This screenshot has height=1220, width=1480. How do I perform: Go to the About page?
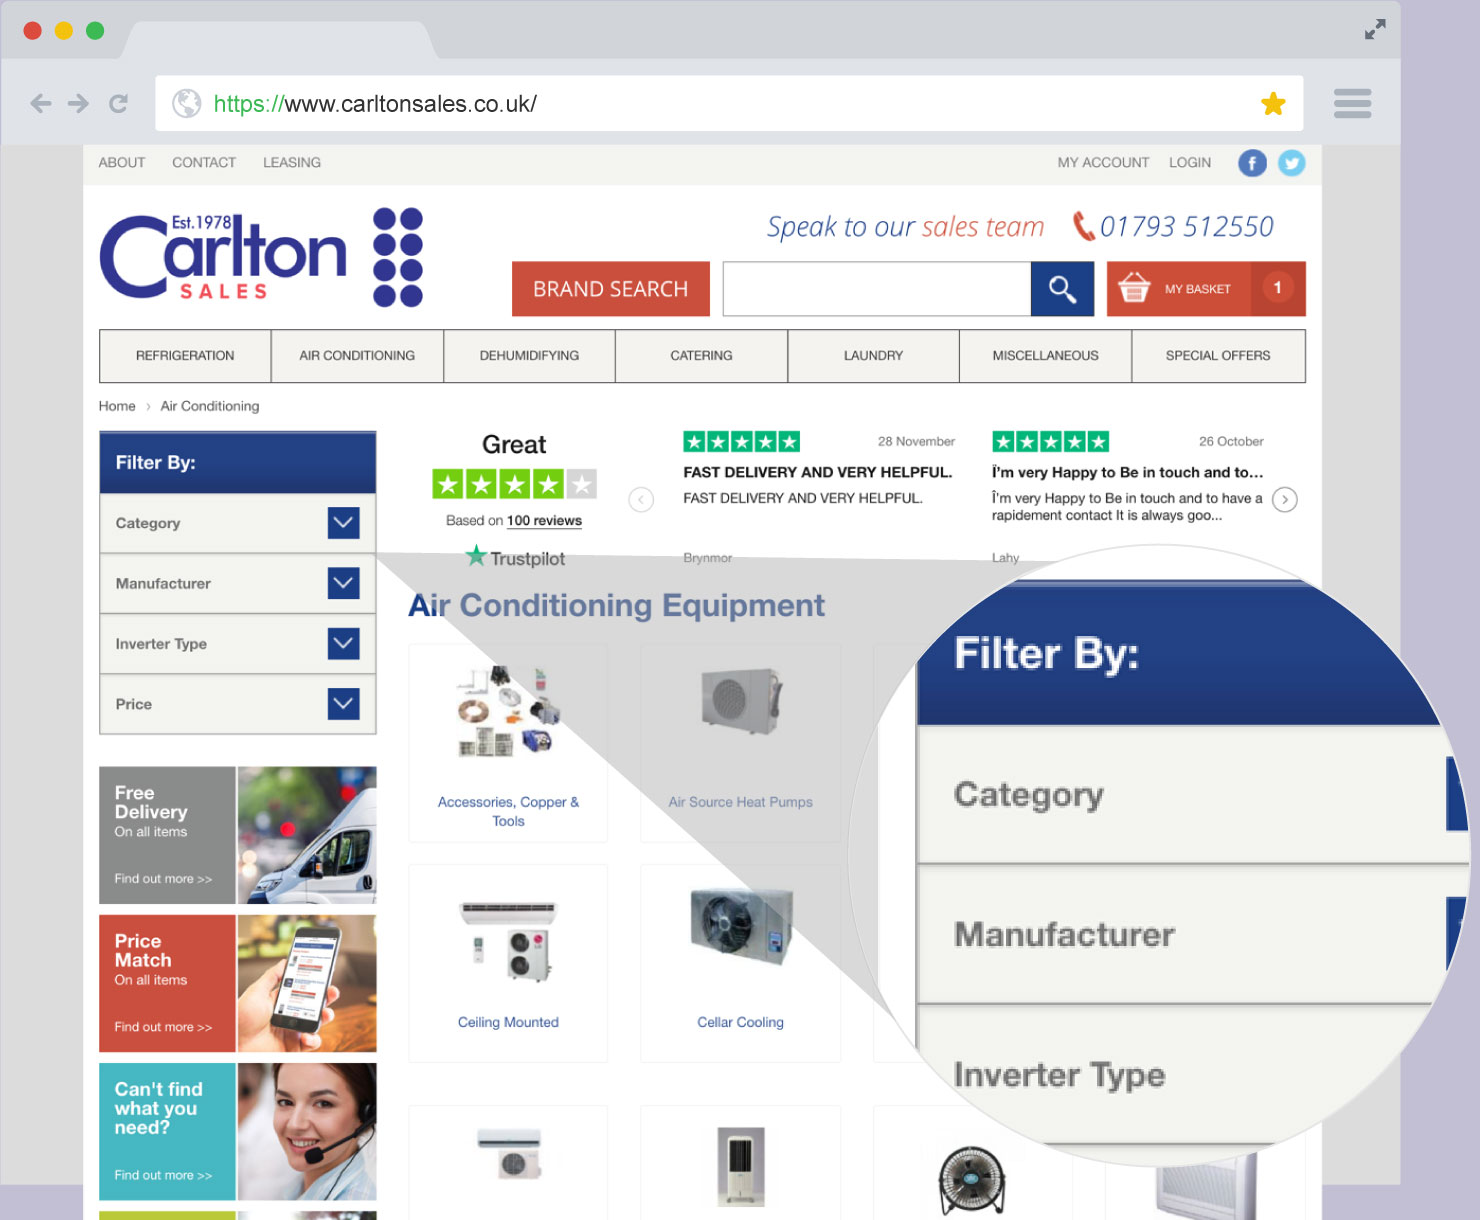[x=122, y=163]
